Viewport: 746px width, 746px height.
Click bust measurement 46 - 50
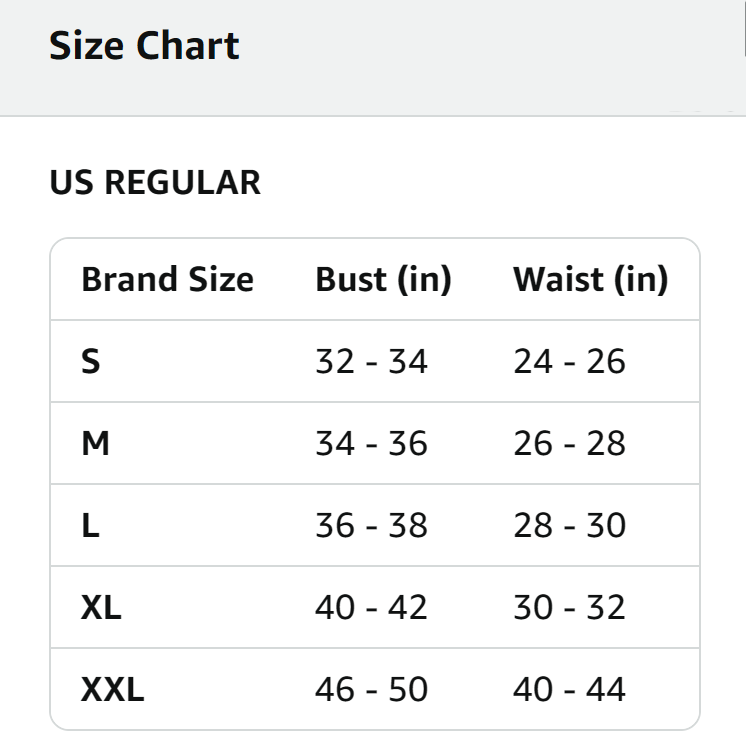click(371, 689)
